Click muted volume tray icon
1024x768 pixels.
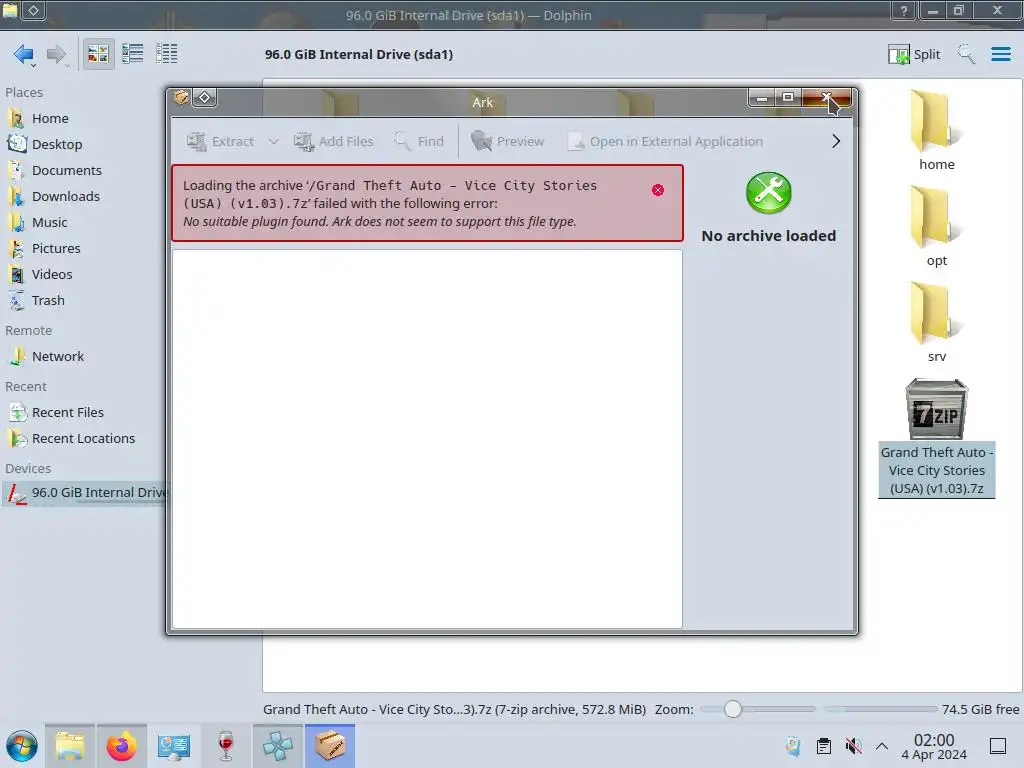point(853,746)
